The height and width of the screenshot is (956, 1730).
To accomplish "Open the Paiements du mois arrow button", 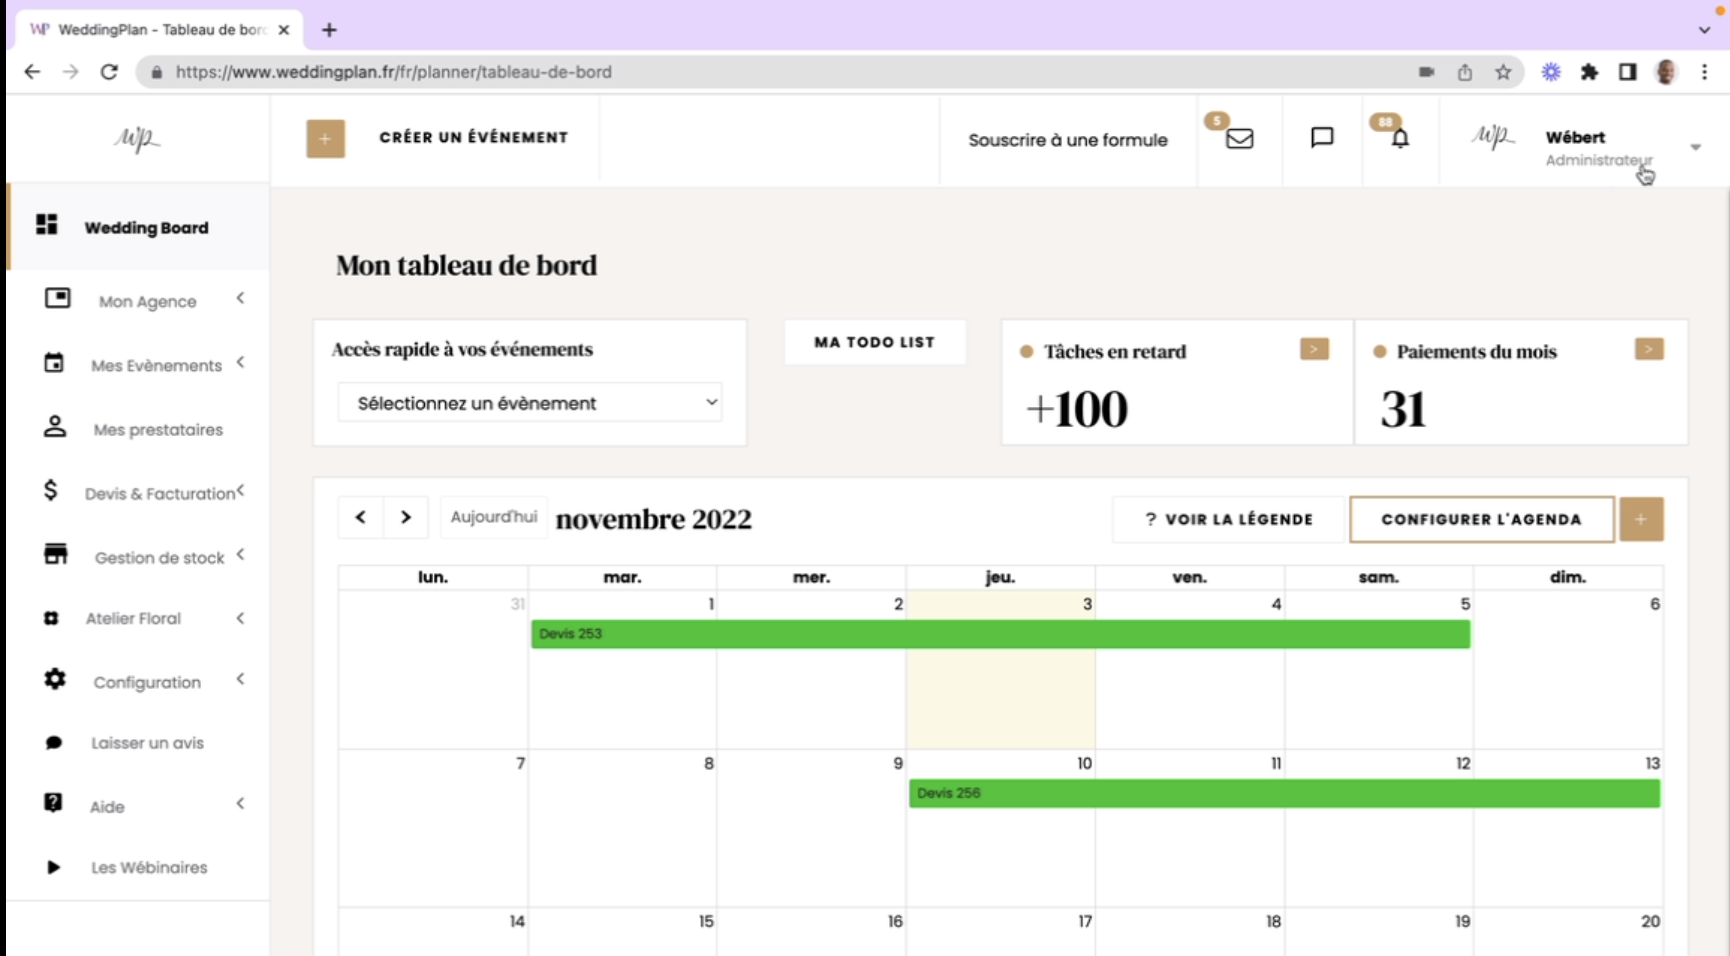I will pos(1648,349).
